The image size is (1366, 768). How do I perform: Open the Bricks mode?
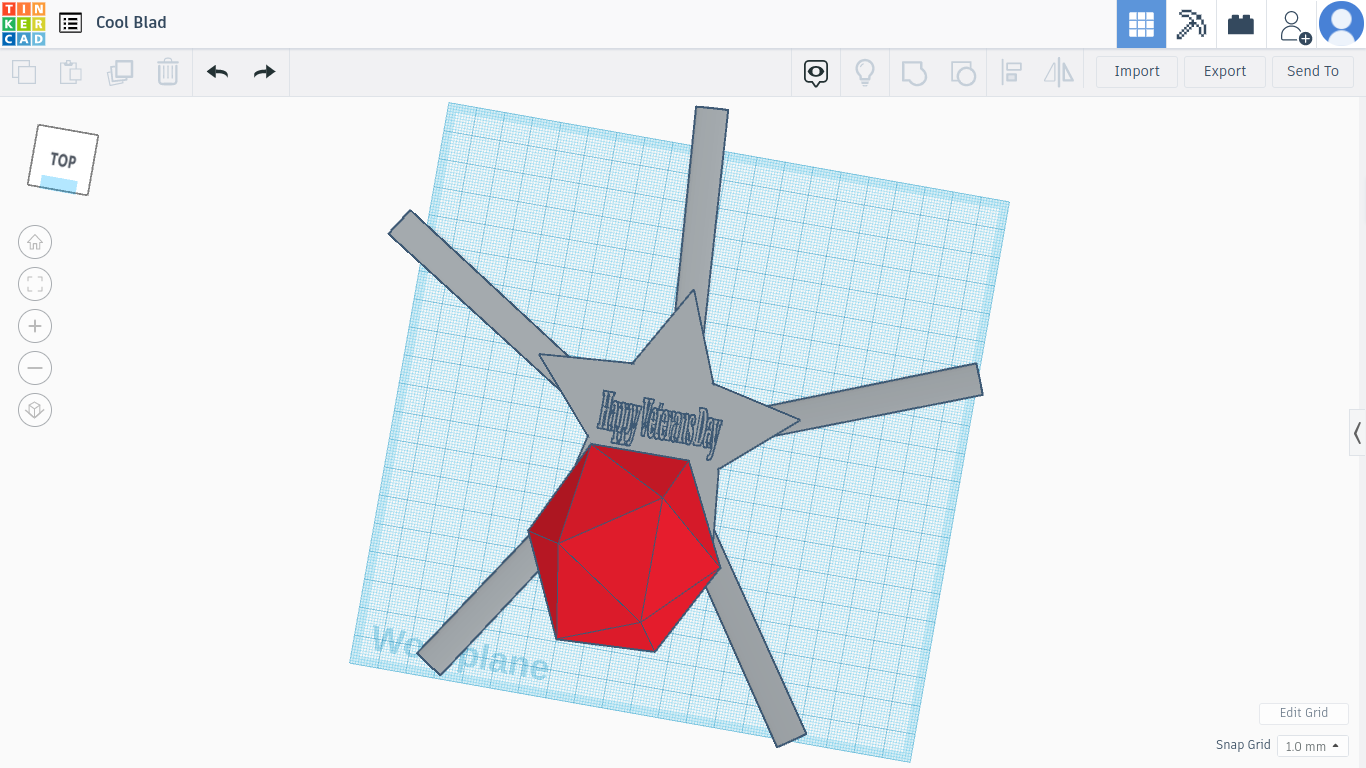(x=1241, y=24)
